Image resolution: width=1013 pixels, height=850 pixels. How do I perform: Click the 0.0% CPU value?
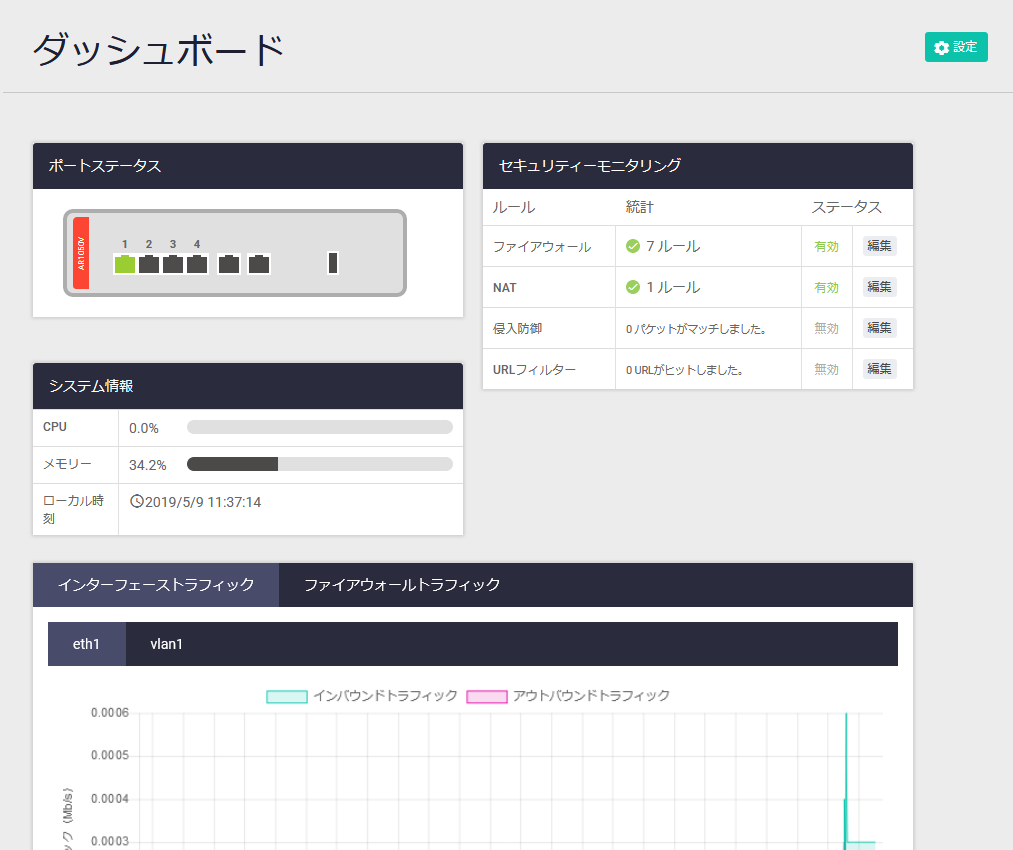point(143,428)
